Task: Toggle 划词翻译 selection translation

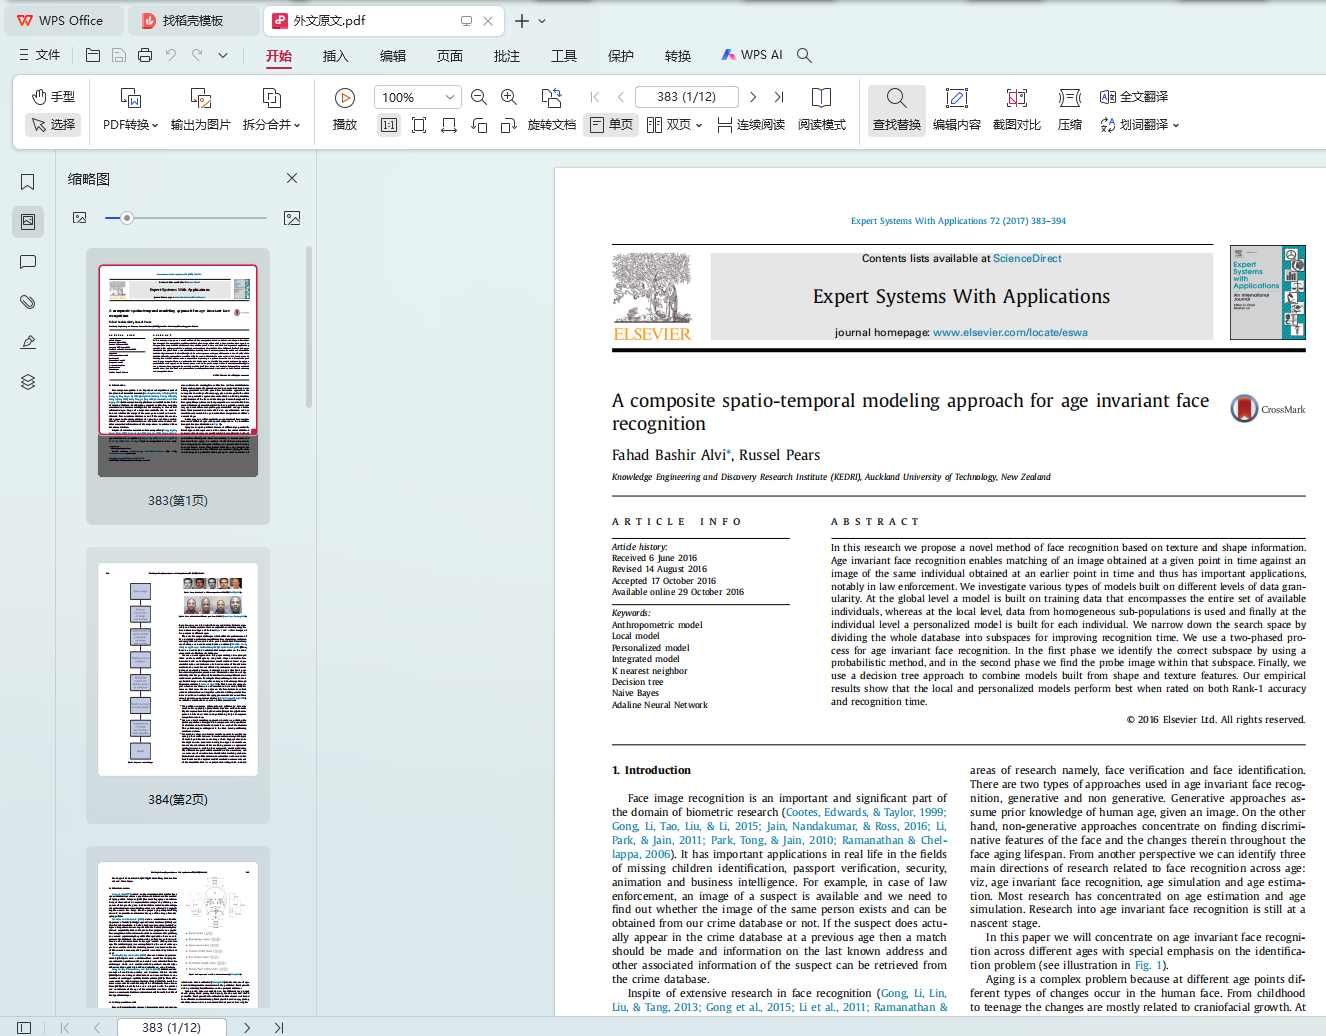Action: pos(1134,125)
